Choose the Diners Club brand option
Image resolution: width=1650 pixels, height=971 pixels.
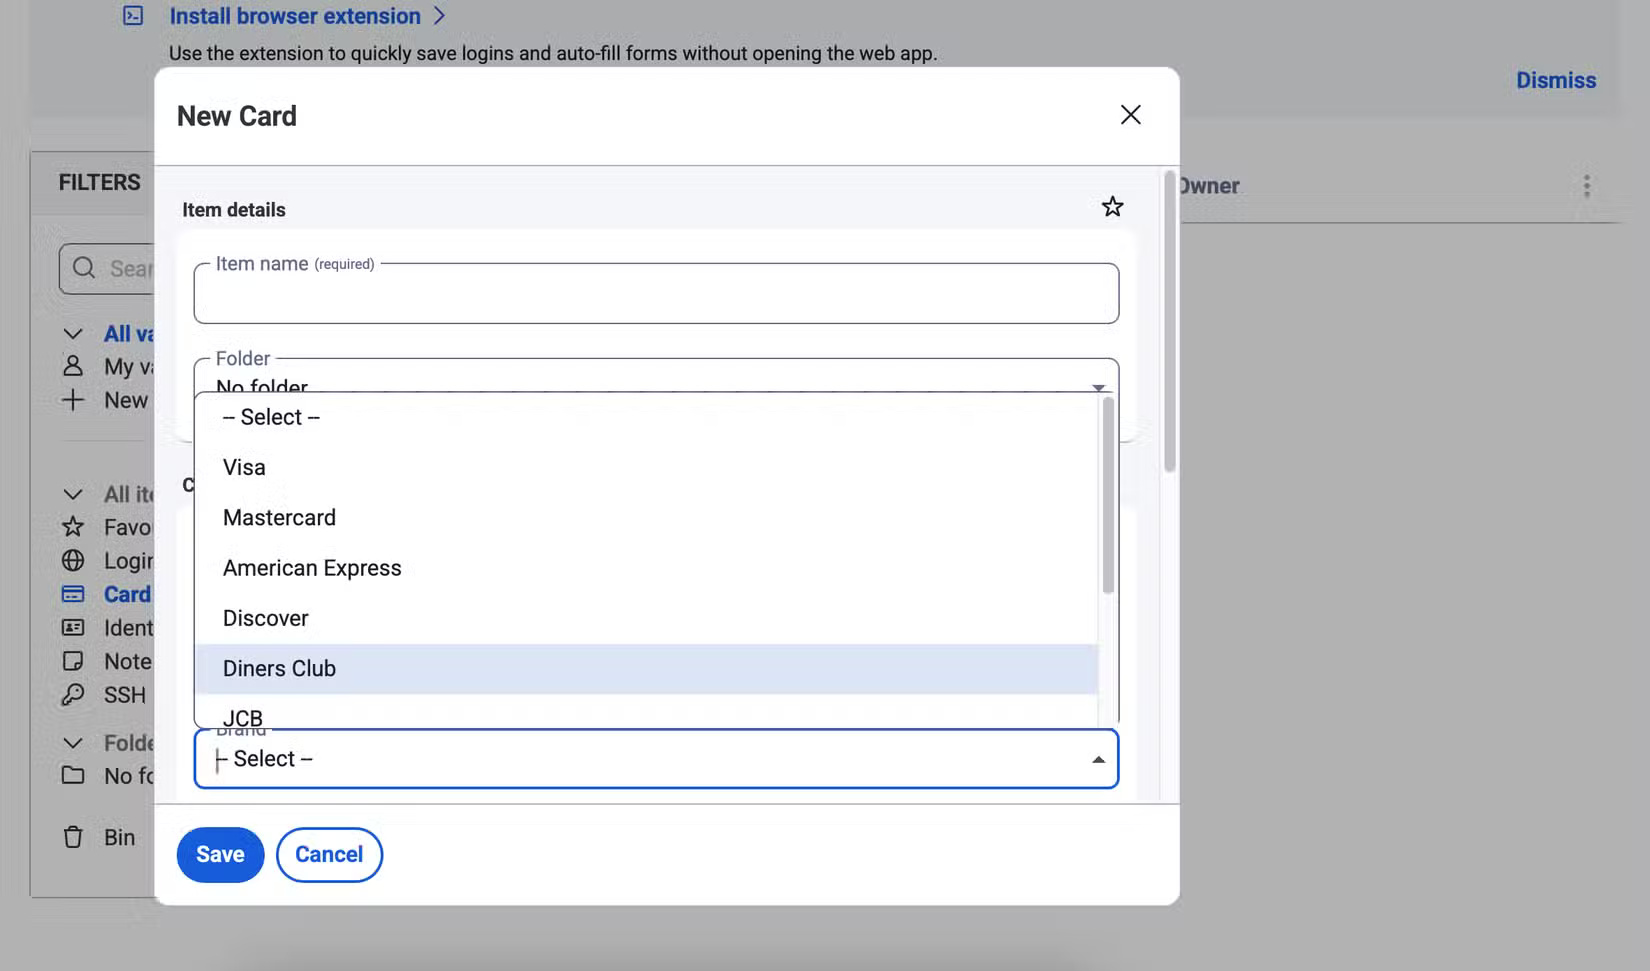(279, 668)
